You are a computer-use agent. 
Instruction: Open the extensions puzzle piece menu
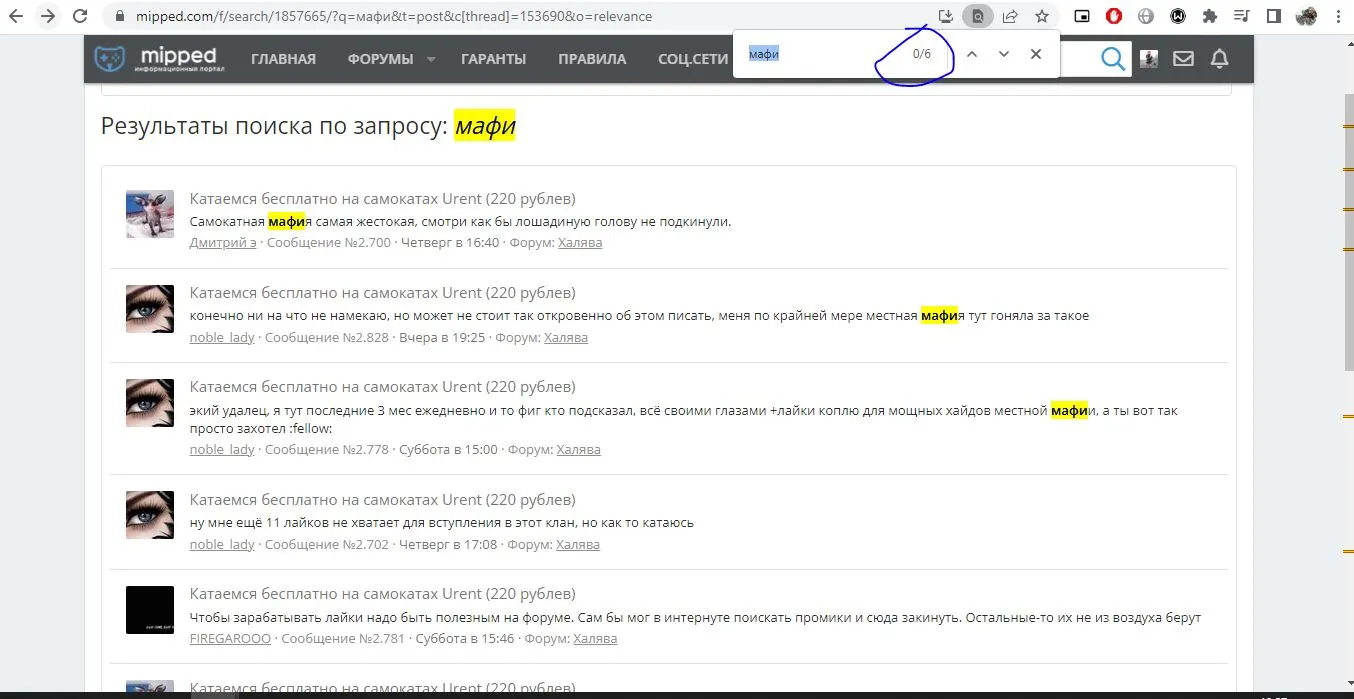coord(1210,16)
